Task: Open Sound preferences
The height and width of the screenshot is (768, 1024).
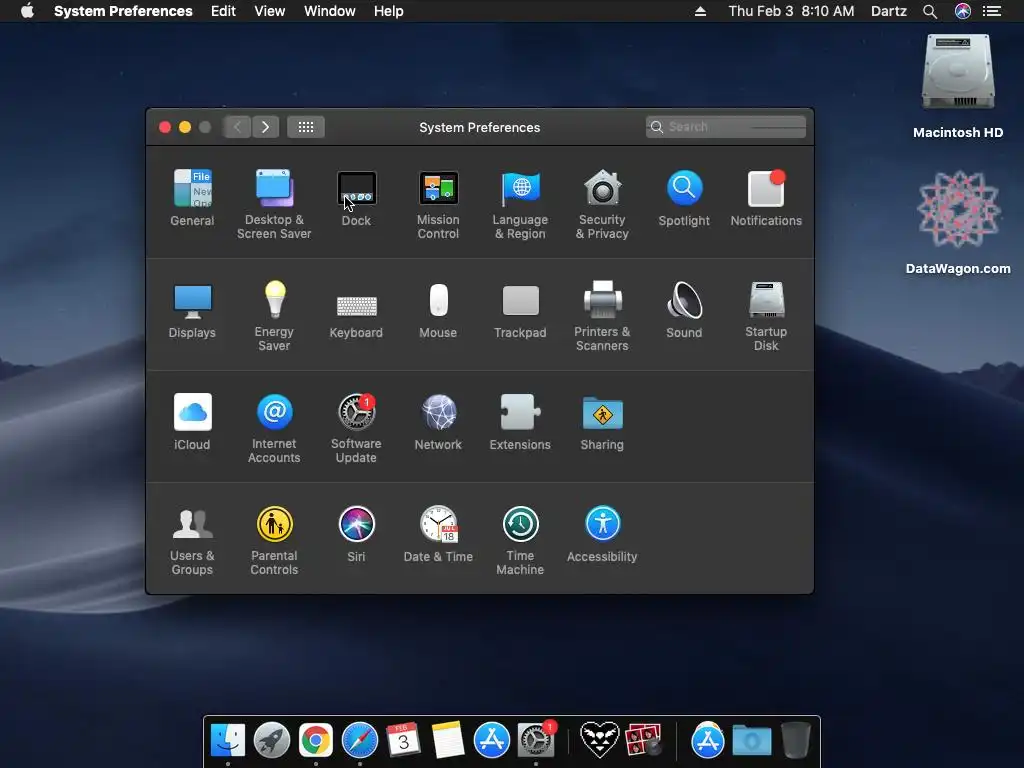Action: (684, 310)
